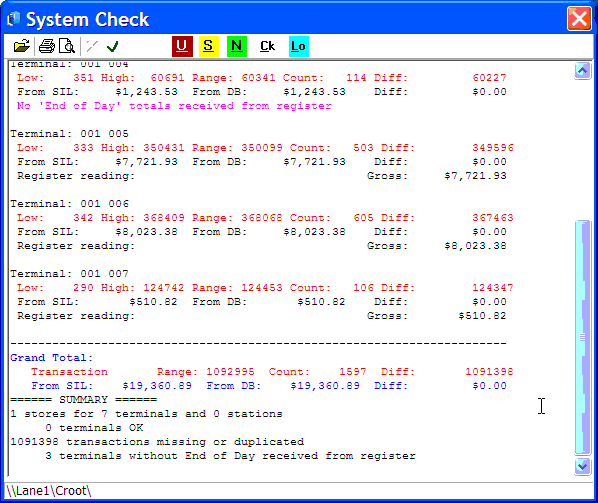
Task: Select the green N button
Action: pos(237,47)
